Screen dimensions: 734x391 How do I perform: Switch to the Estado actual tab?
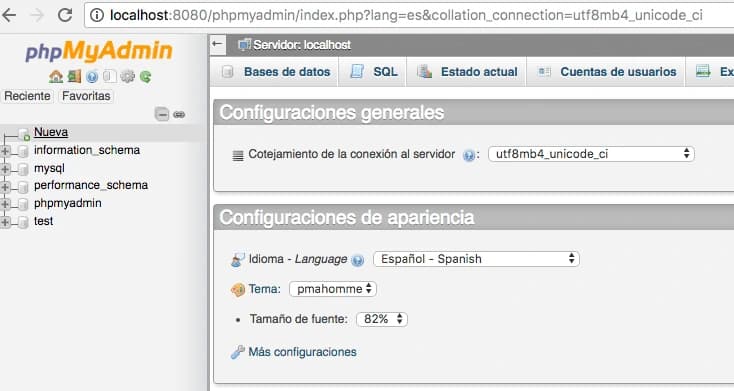(x=467, y=72)
